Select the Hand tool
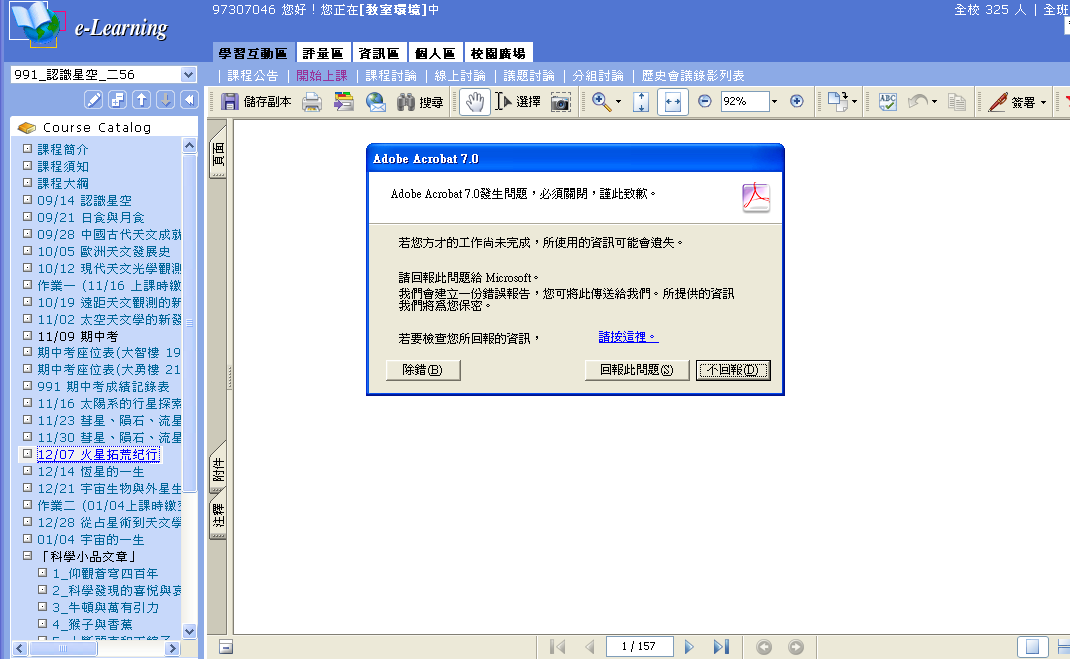 (474, 102)
